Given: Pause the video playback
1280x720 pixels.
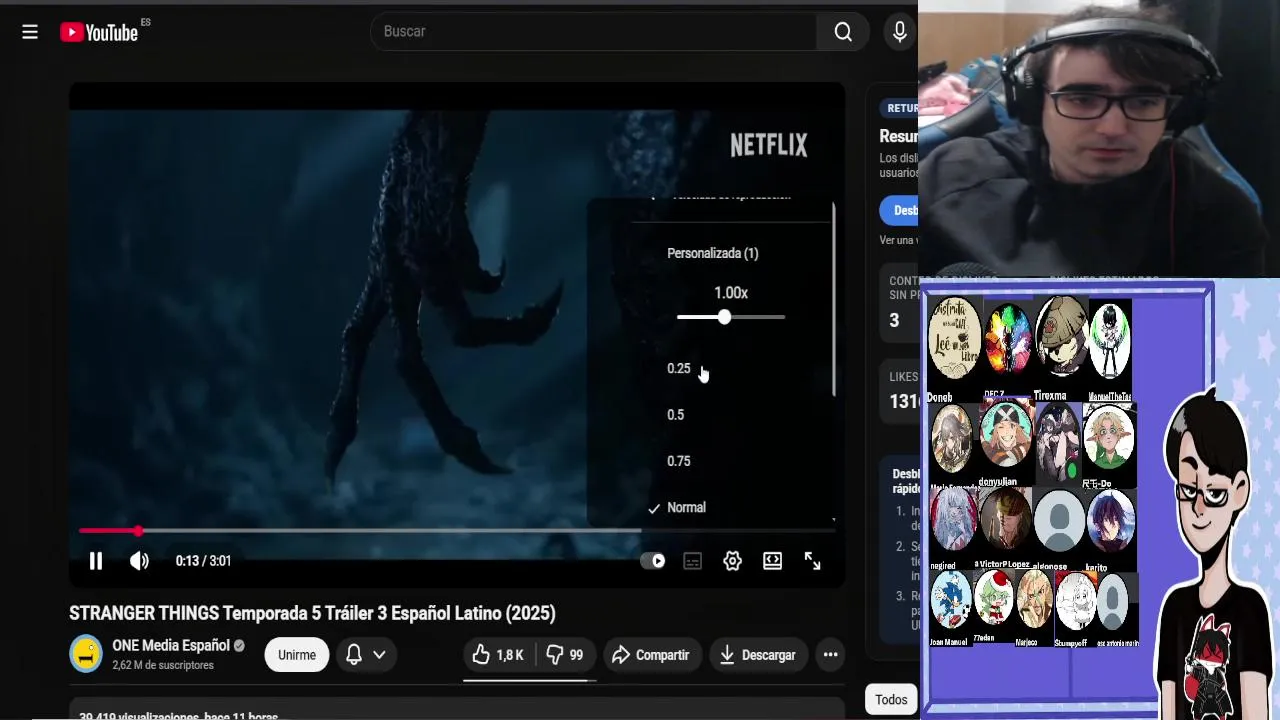Looking at the screenshot, I should point(96,561).
